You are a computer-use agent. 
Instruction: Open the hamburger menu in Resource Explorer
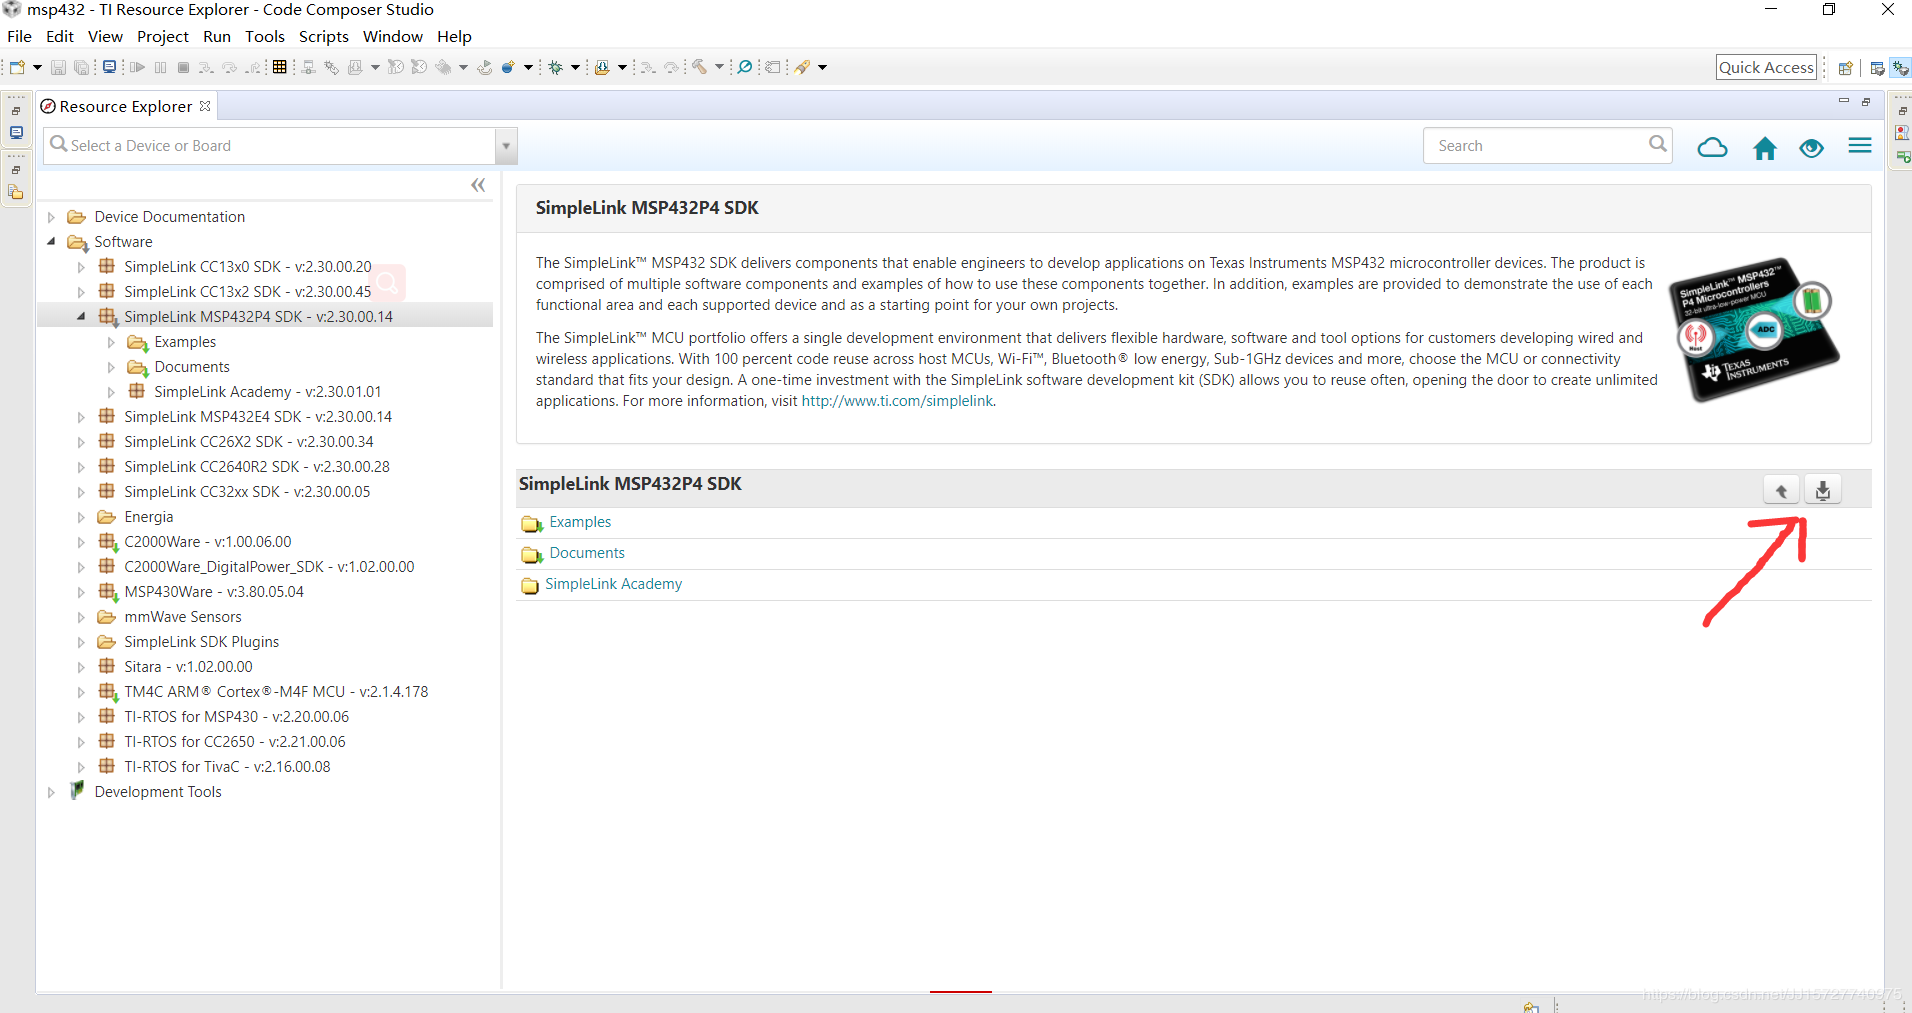click(1860, 147)
